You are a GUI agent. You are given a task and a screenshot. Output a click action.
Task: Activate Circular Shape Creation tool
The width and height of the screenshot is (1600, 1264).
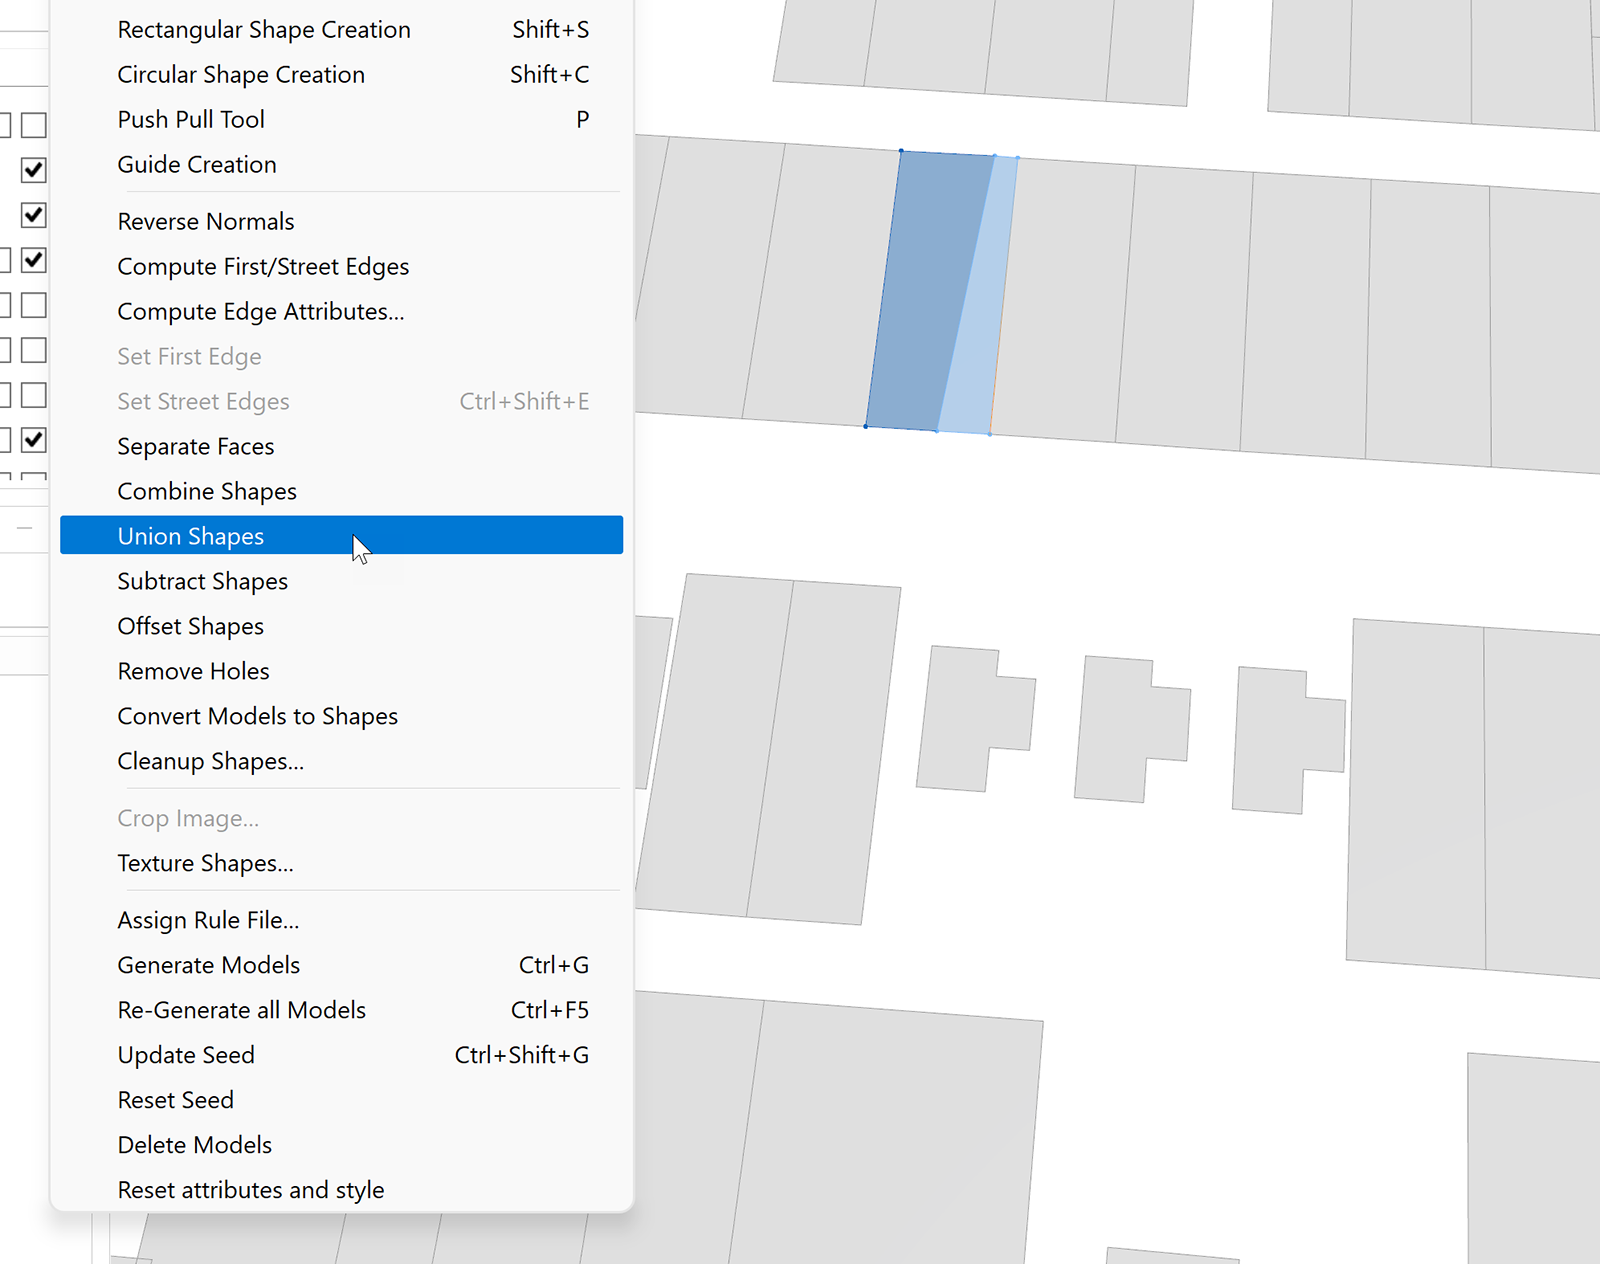pos(240,75)
